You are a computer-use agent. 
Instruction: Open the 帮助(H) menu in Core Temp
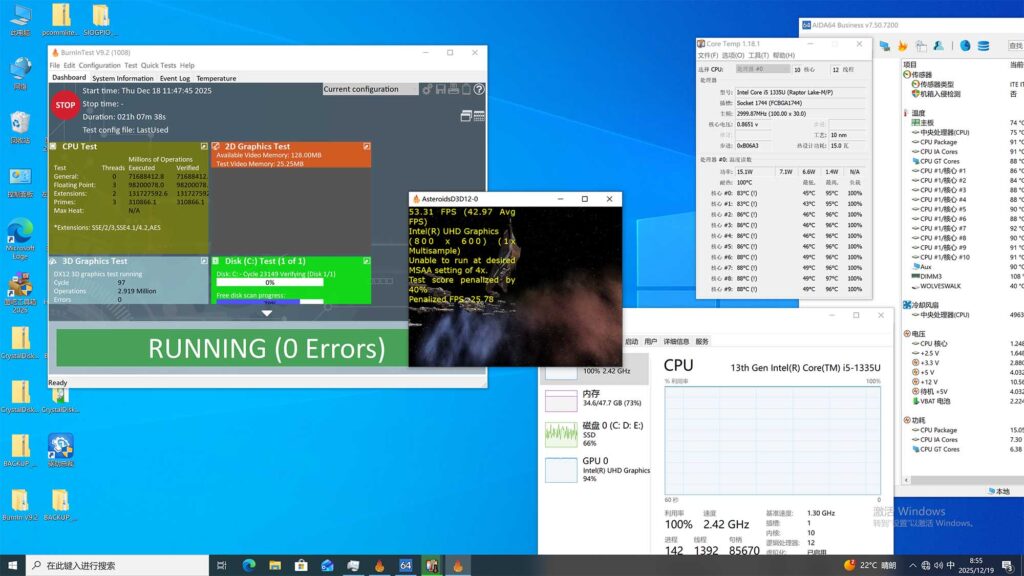coord(783,56)
